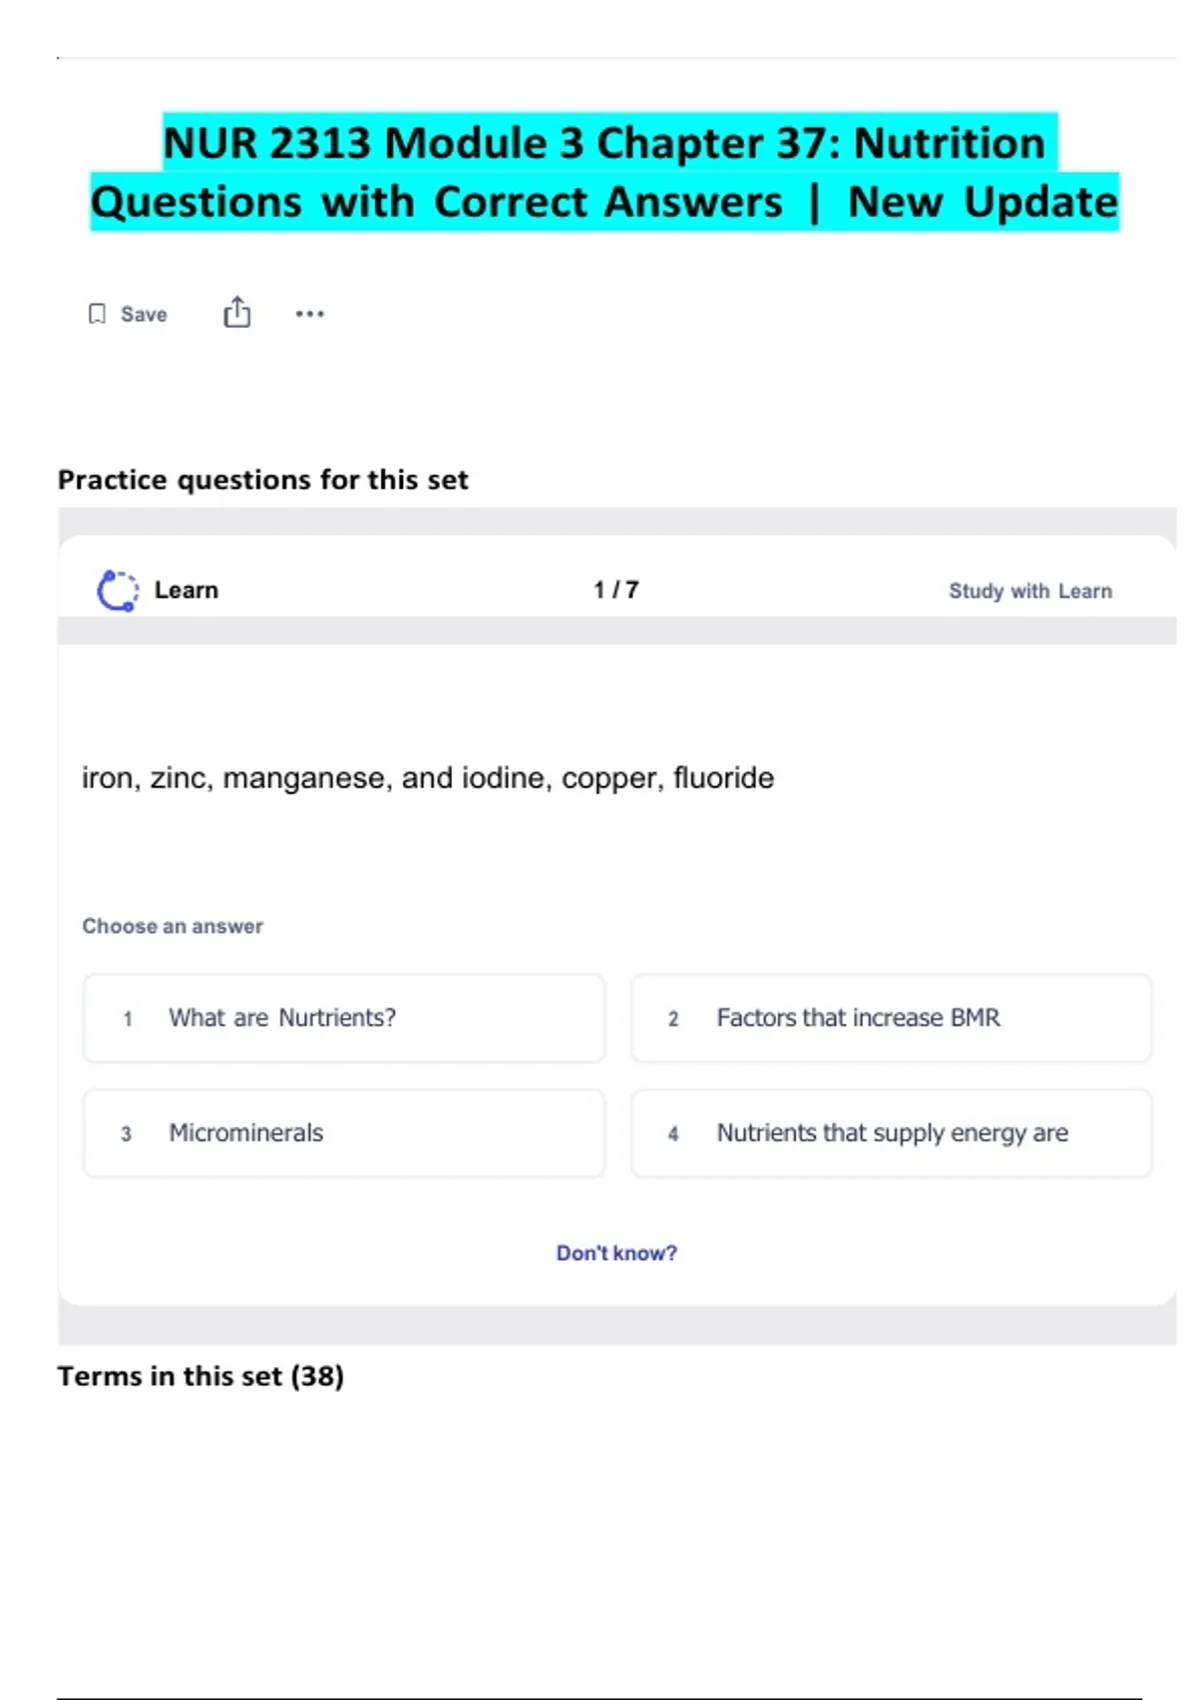Pick the "Microminerals" answer option
Viewport: 1200px width, 1700px height.
pos(344,1133)
